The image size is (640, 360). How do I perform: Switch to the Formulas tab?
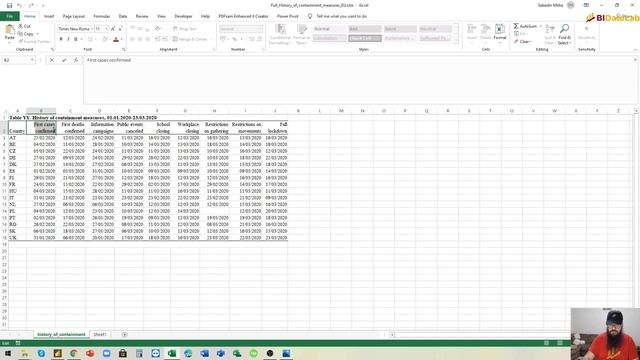[x=102, y=16]
